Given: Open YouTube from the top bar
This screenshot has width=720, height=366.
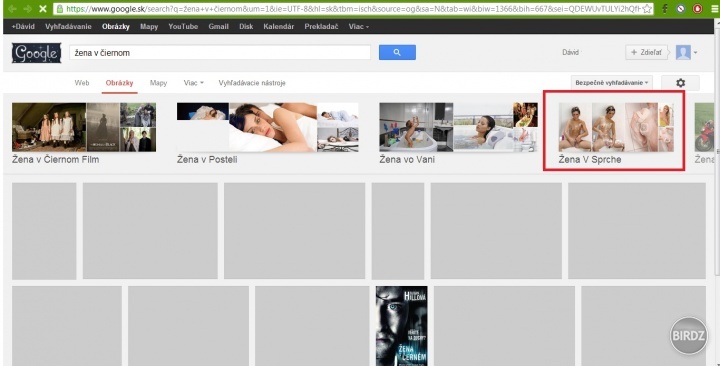Looking at the screenshot, I should point(183,27).
